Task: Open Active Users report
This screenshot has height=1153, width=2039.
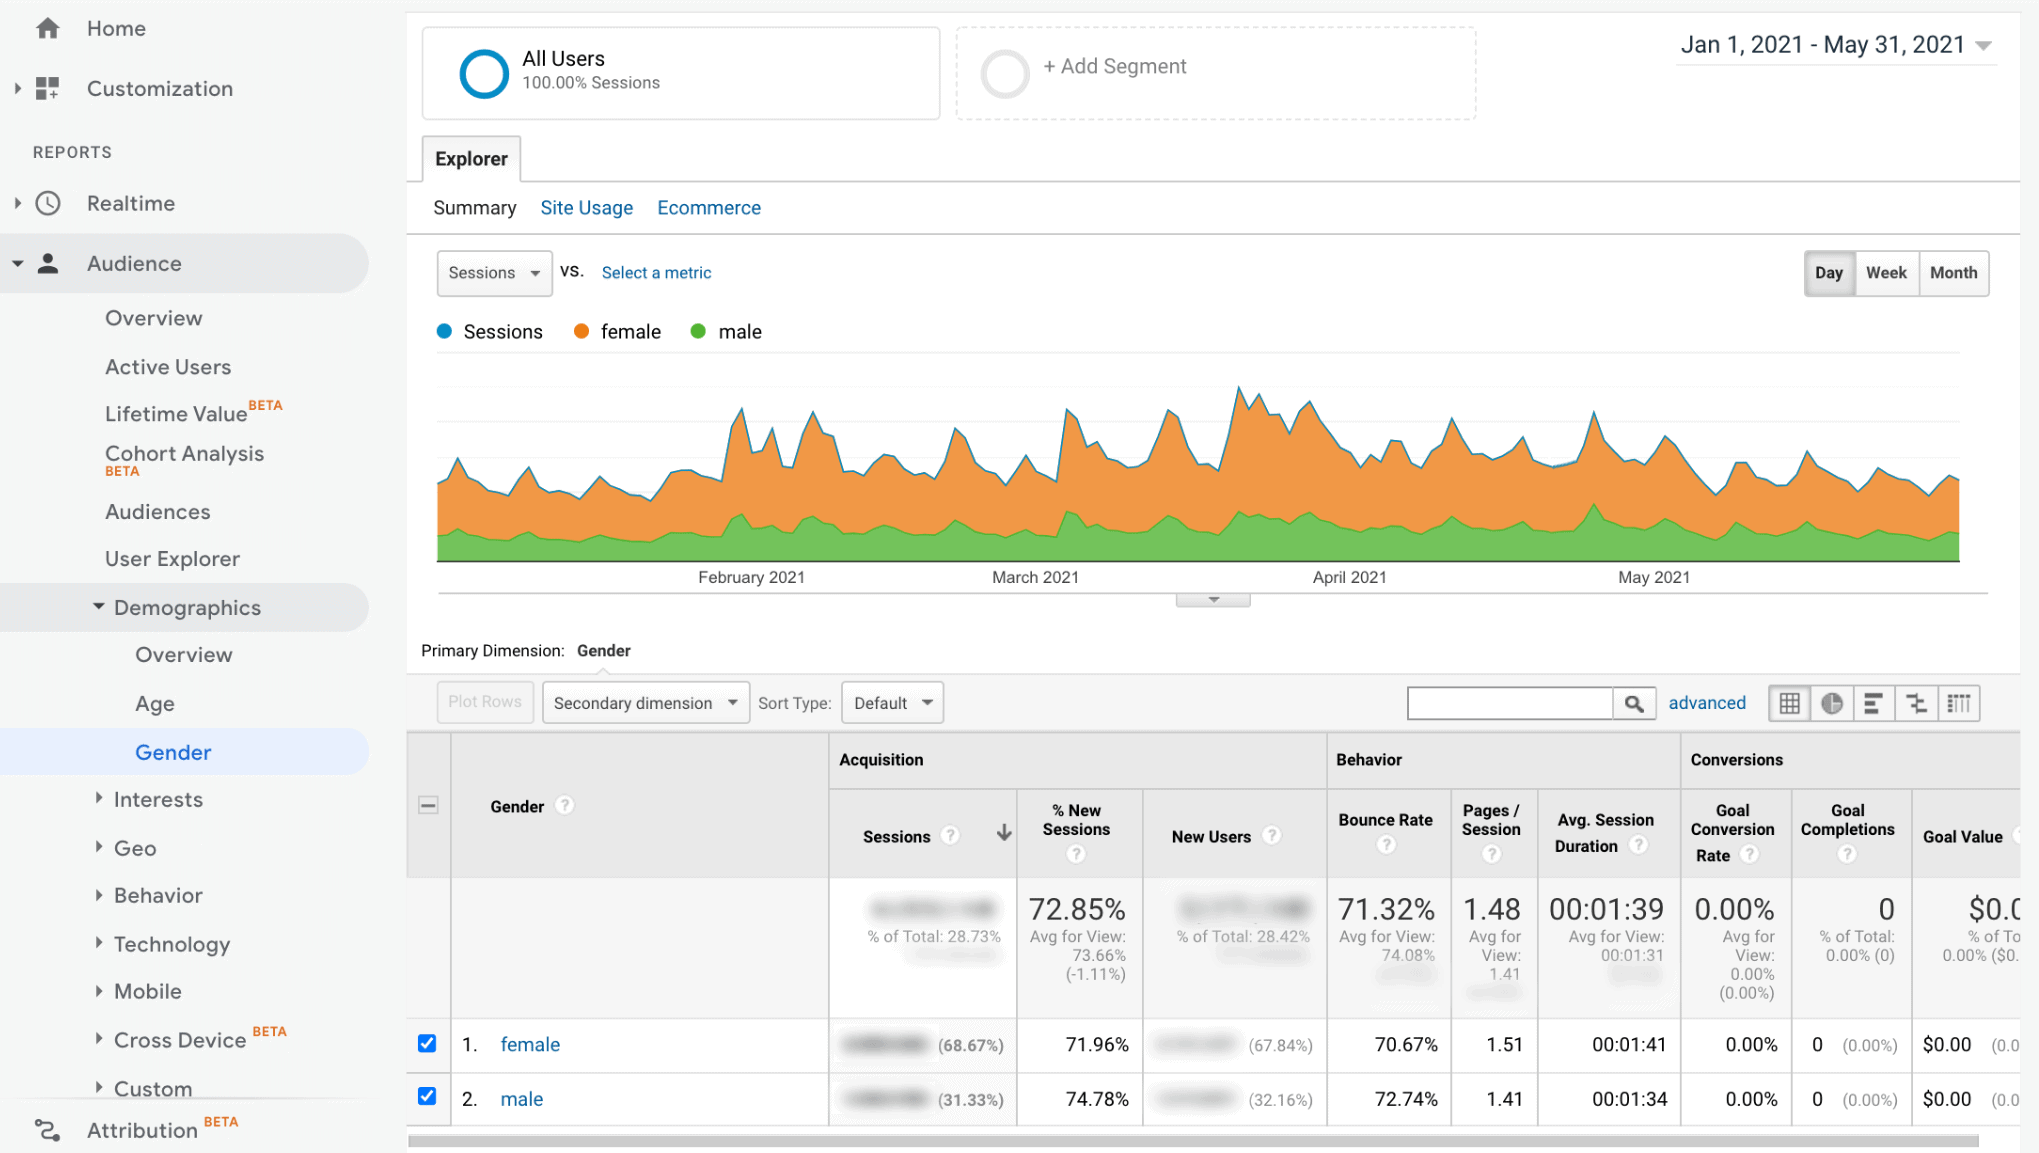Action: click(168, 367)
